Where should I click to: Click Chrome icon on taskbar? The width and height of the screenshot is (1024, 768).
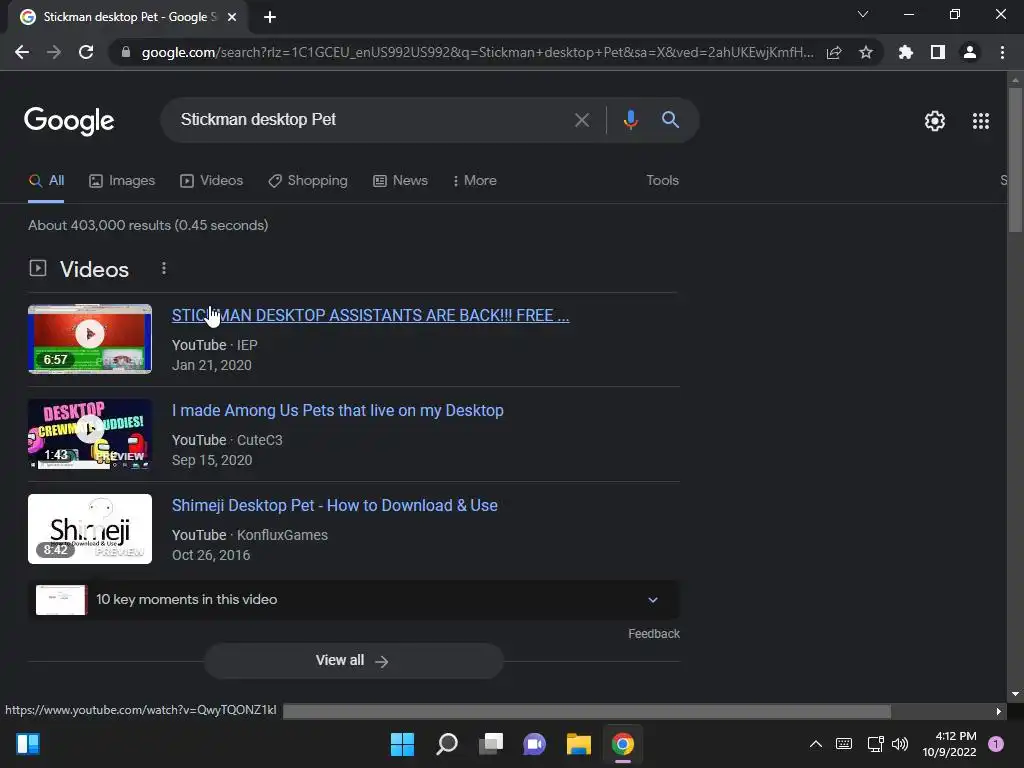622,744
